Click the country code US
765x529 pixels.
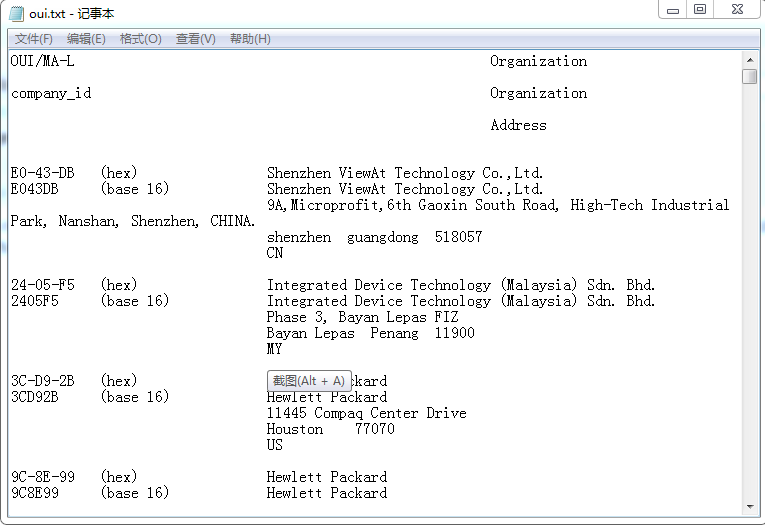[x=275, y=445]
